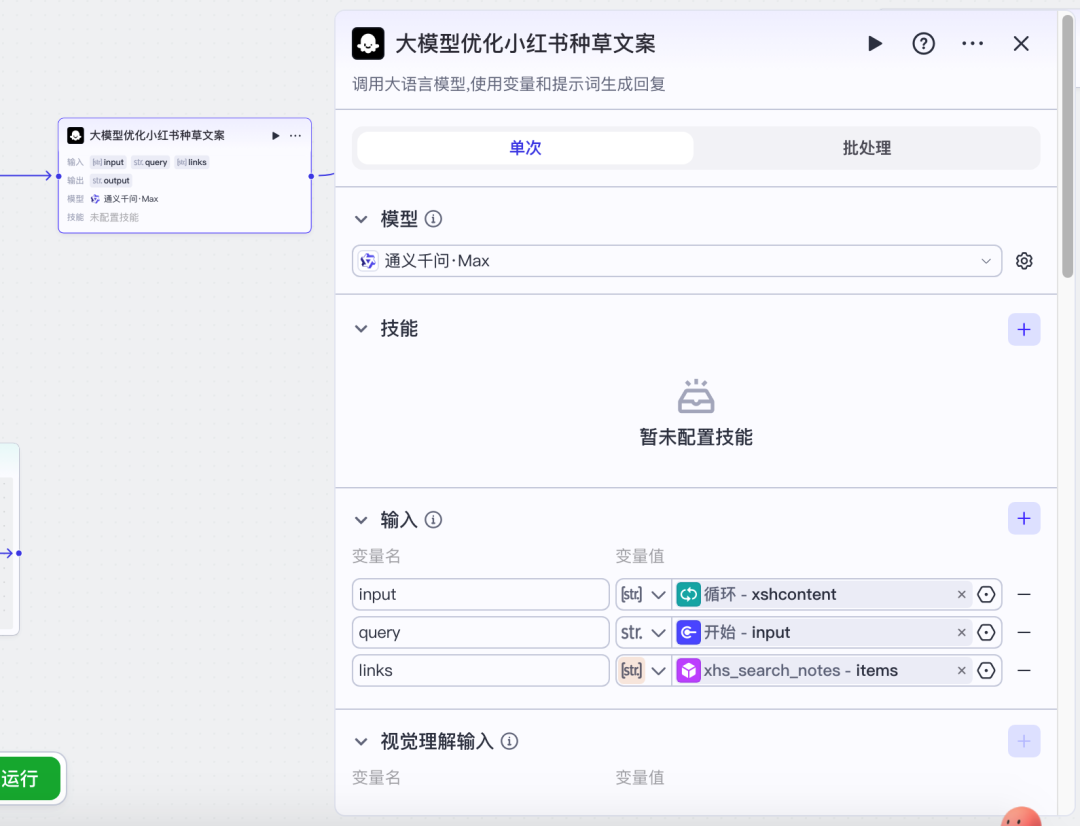
Task: Open type dropdown for links variable
Action: 643,670
